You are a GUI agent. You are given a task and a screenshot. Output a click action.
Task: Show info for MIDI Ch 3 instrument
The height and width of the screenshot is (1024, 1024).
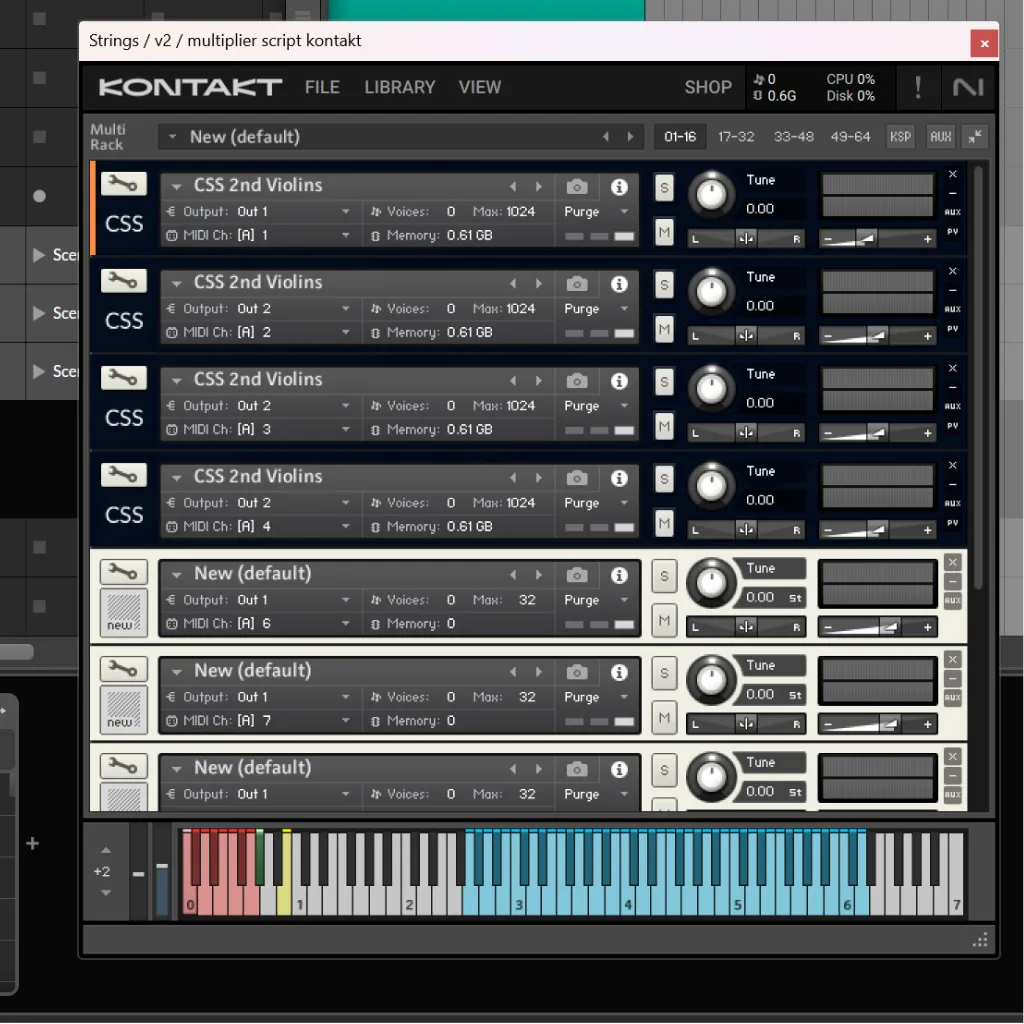click(619, 381)
